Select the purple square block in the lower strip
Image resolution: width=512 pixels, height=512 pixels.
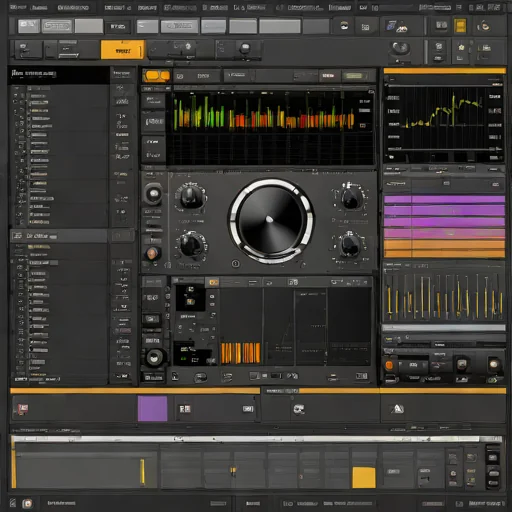(152, 409)
